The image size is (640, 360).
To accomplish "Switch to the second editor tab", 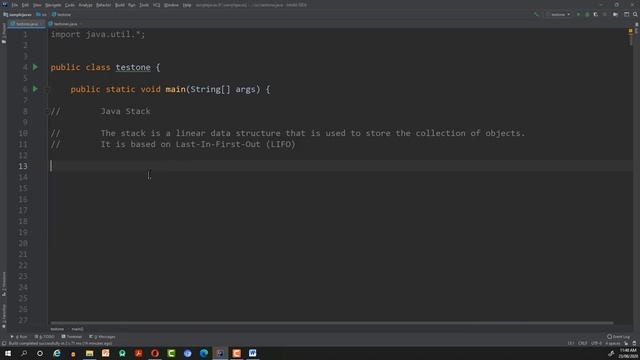I will point(64,24).
